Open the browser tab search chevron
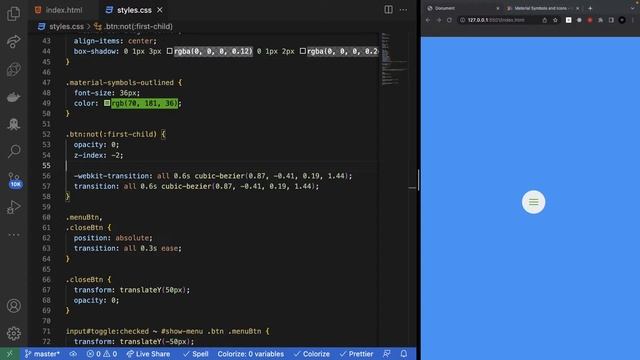 (632, 8)
